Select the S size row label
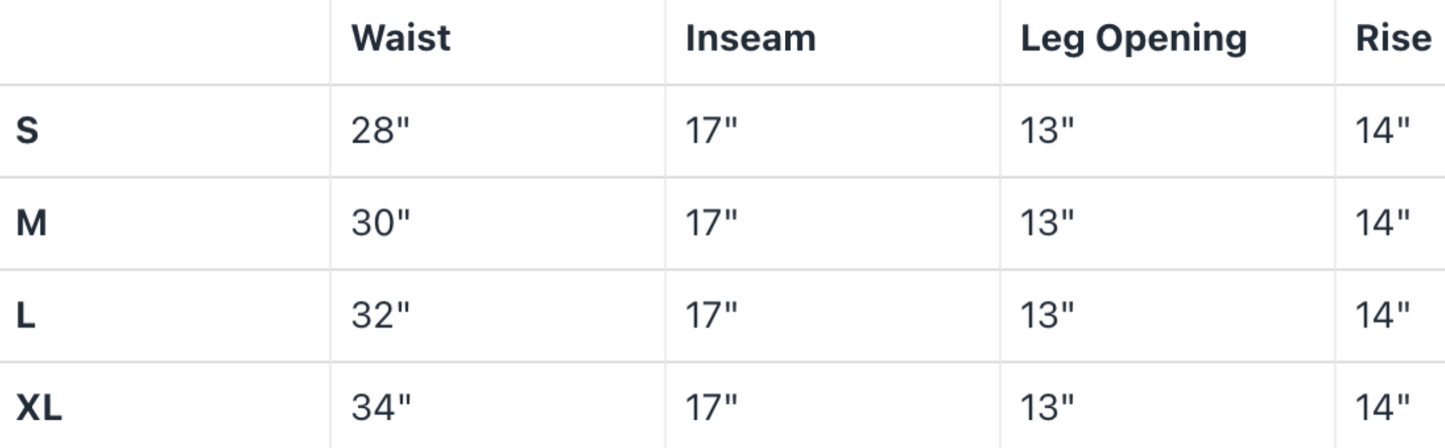This screenshot has height=448, width=1445. click(x=27, y=130)
